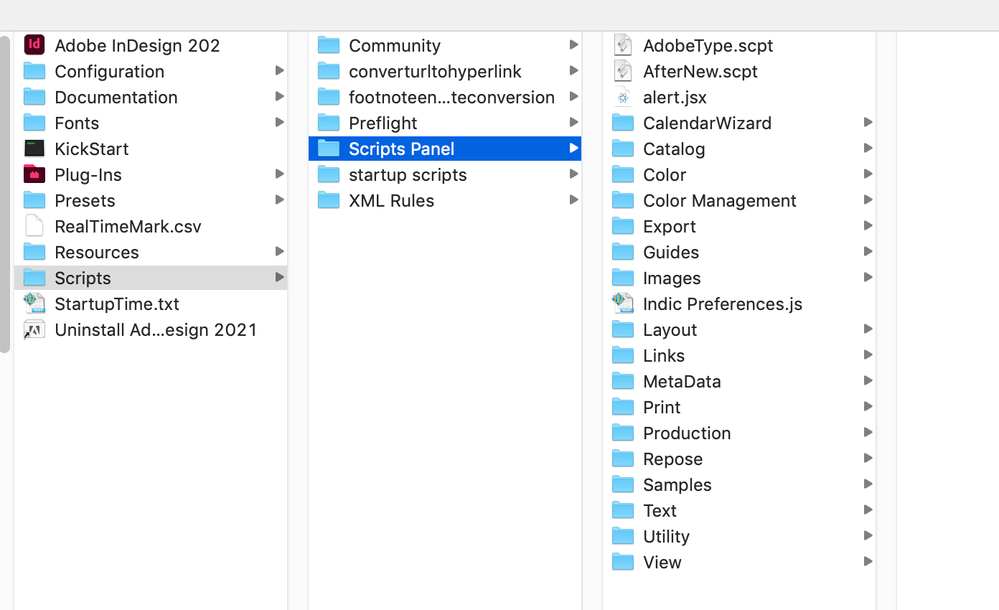Viewport: 999px width, 610px height.
Task: Expand the Production folder arrow
Action: [868, 432]
